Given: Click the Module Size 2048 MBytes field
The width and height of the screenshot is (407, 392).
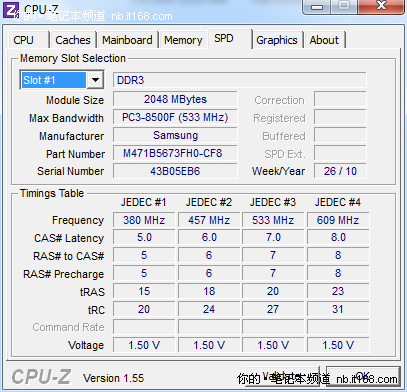Looking at the screenshot, I should (175, 99).
